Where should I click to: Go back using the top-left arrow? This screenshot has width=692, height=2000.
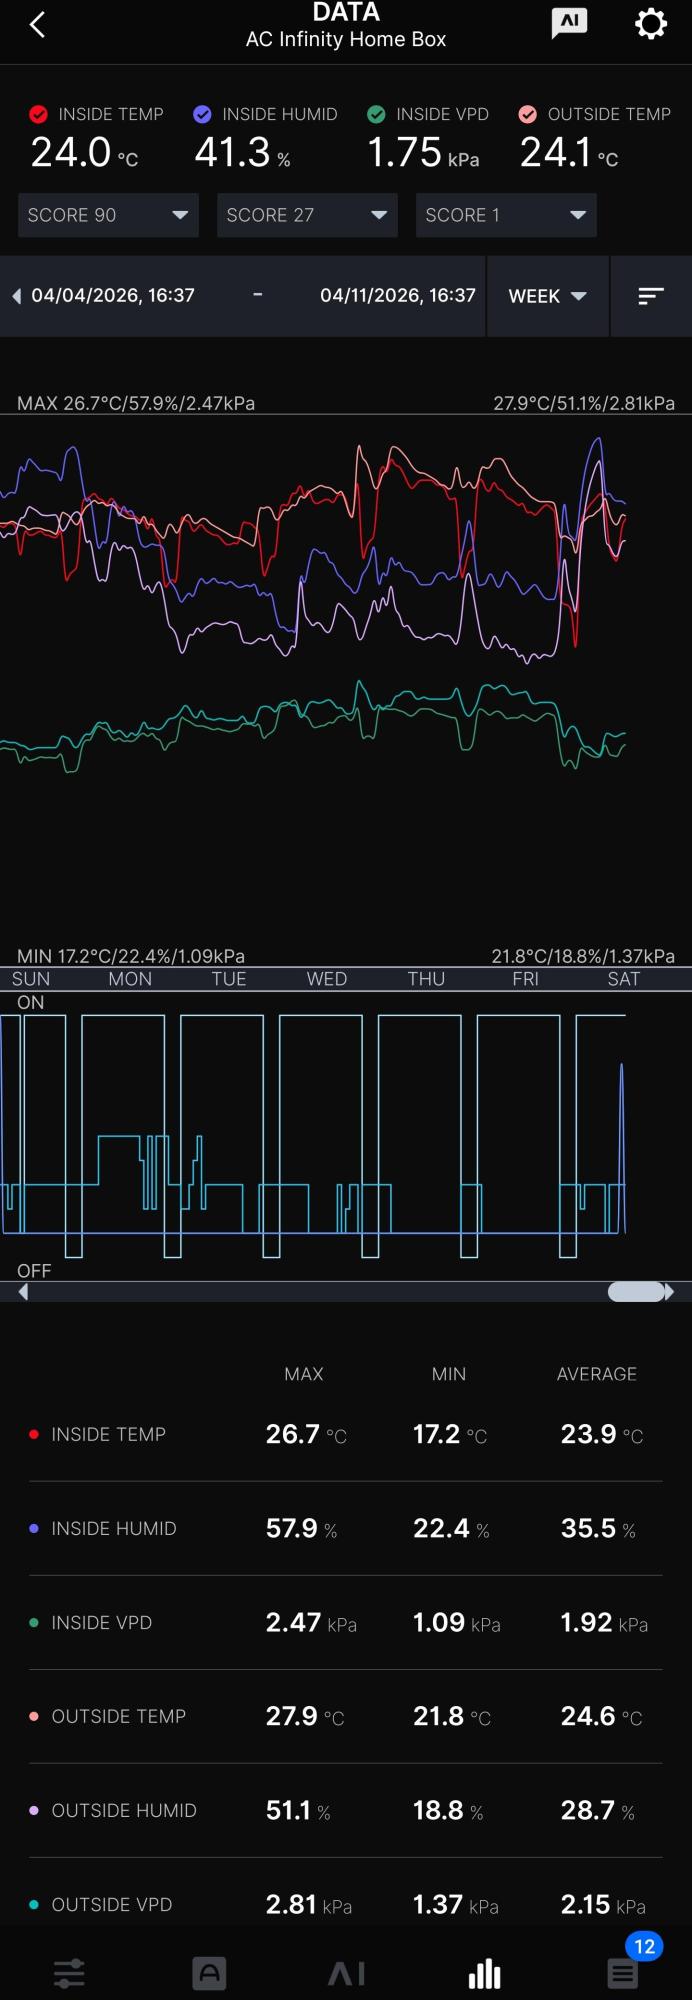click(37, 25)
